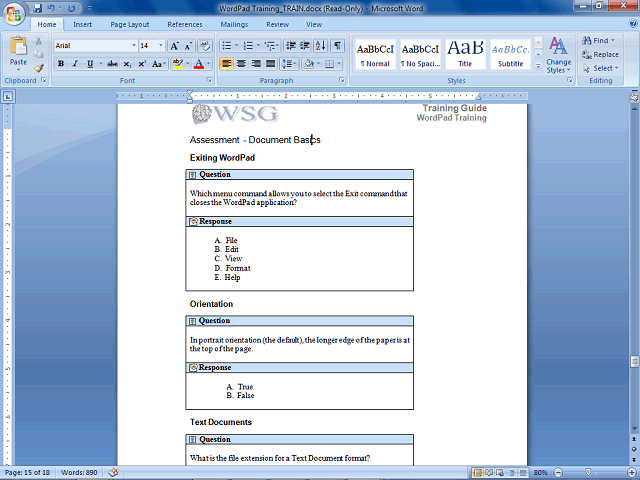Open Word Help question mark
640x480 pixels.
coord(633,24)
